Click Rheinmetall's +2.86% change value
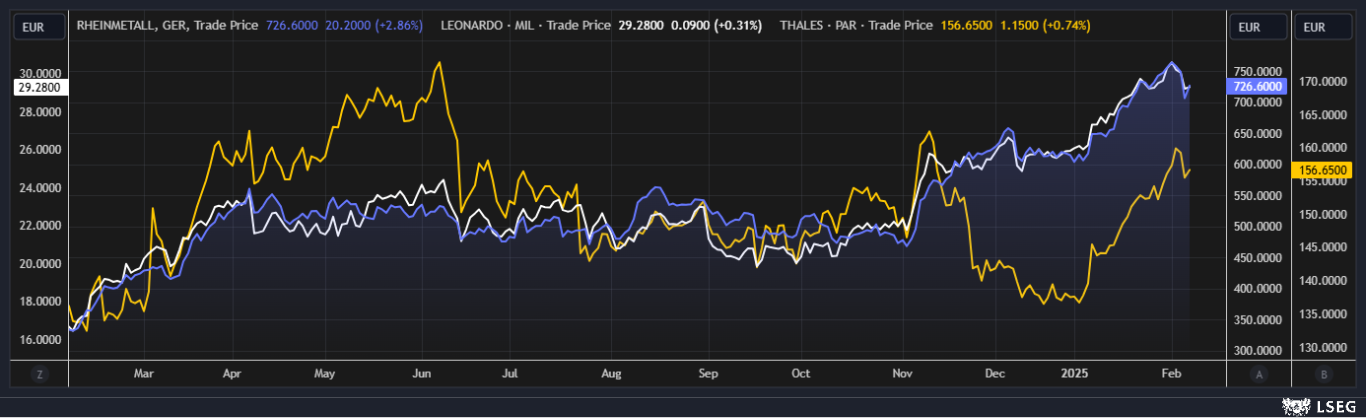The width and height of the screenshot is (1366, 418). (399, 24)
